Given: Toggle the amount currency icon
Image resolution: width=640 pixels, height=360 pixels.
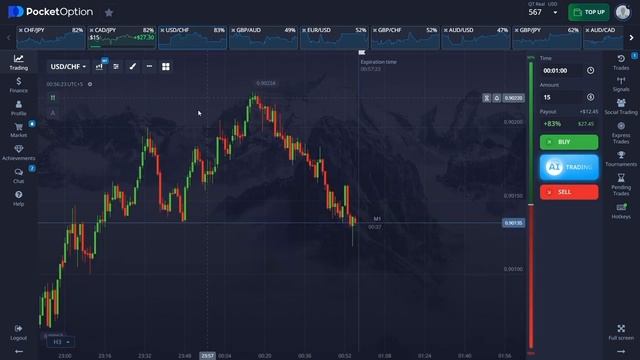Looking at the screenshot, I should pos(590,97).
